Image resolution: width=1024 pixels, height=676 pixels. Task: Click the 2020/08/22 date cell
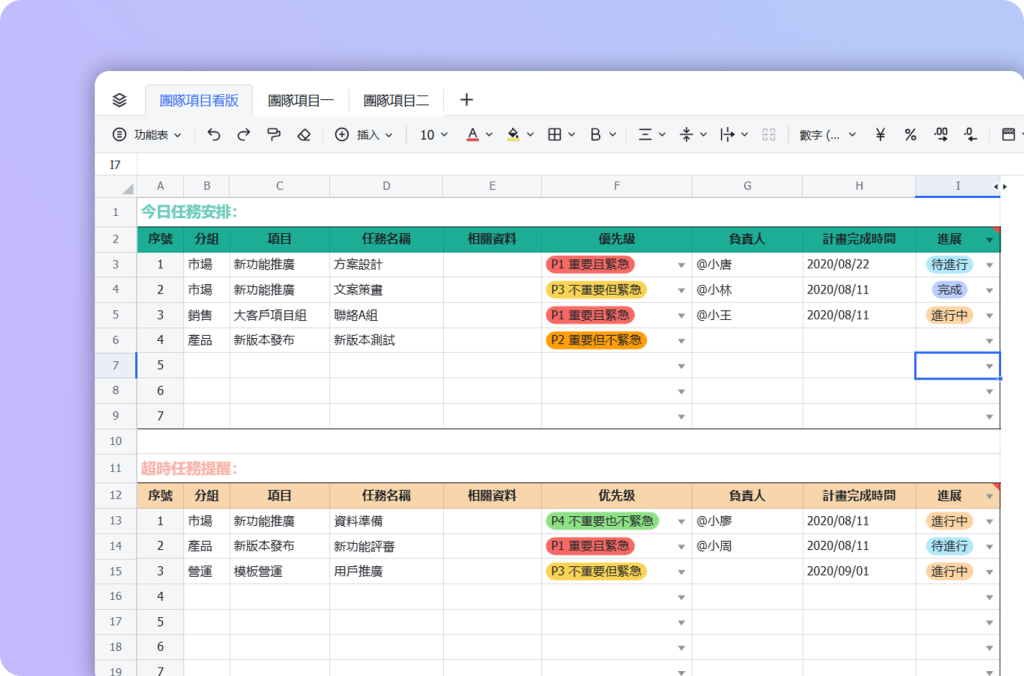click(859, 265)
